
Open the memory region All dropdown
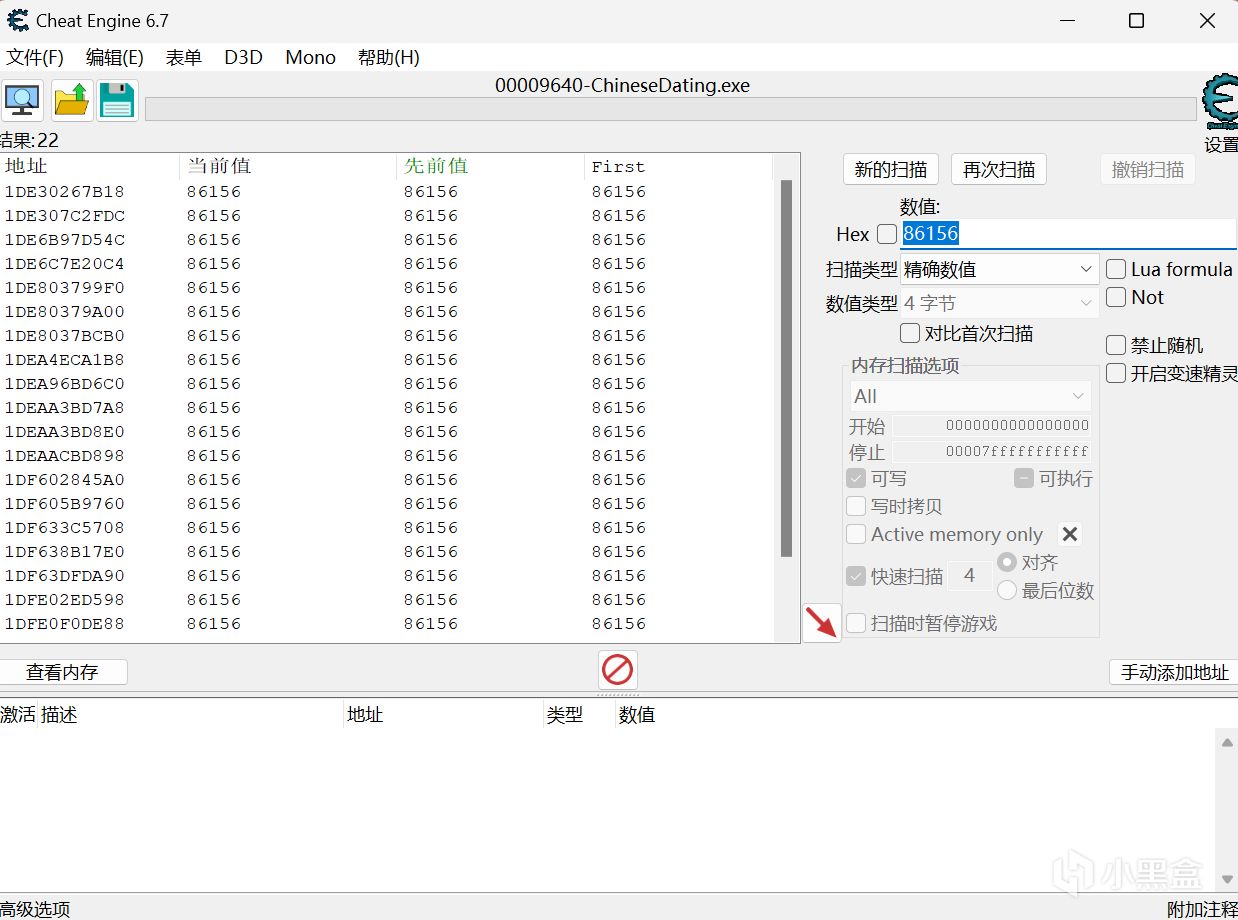click(970, 396)
